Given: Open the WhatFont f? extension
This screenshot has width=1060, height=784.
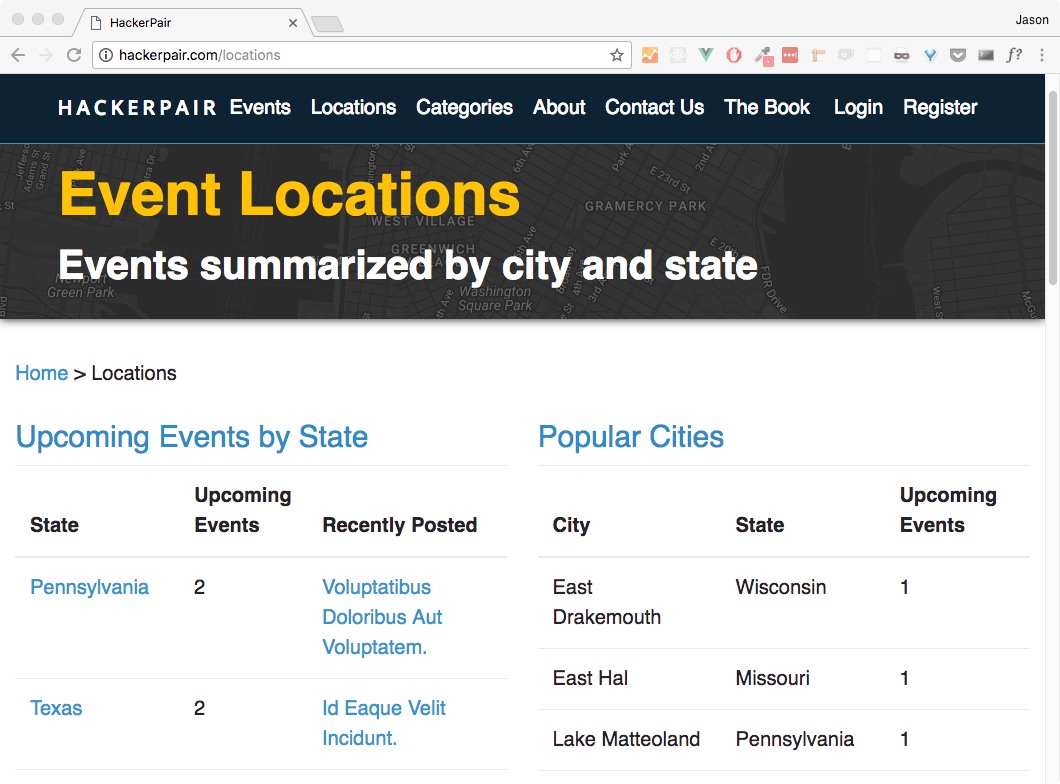Looking at the screenshot, I should 1014,55.
